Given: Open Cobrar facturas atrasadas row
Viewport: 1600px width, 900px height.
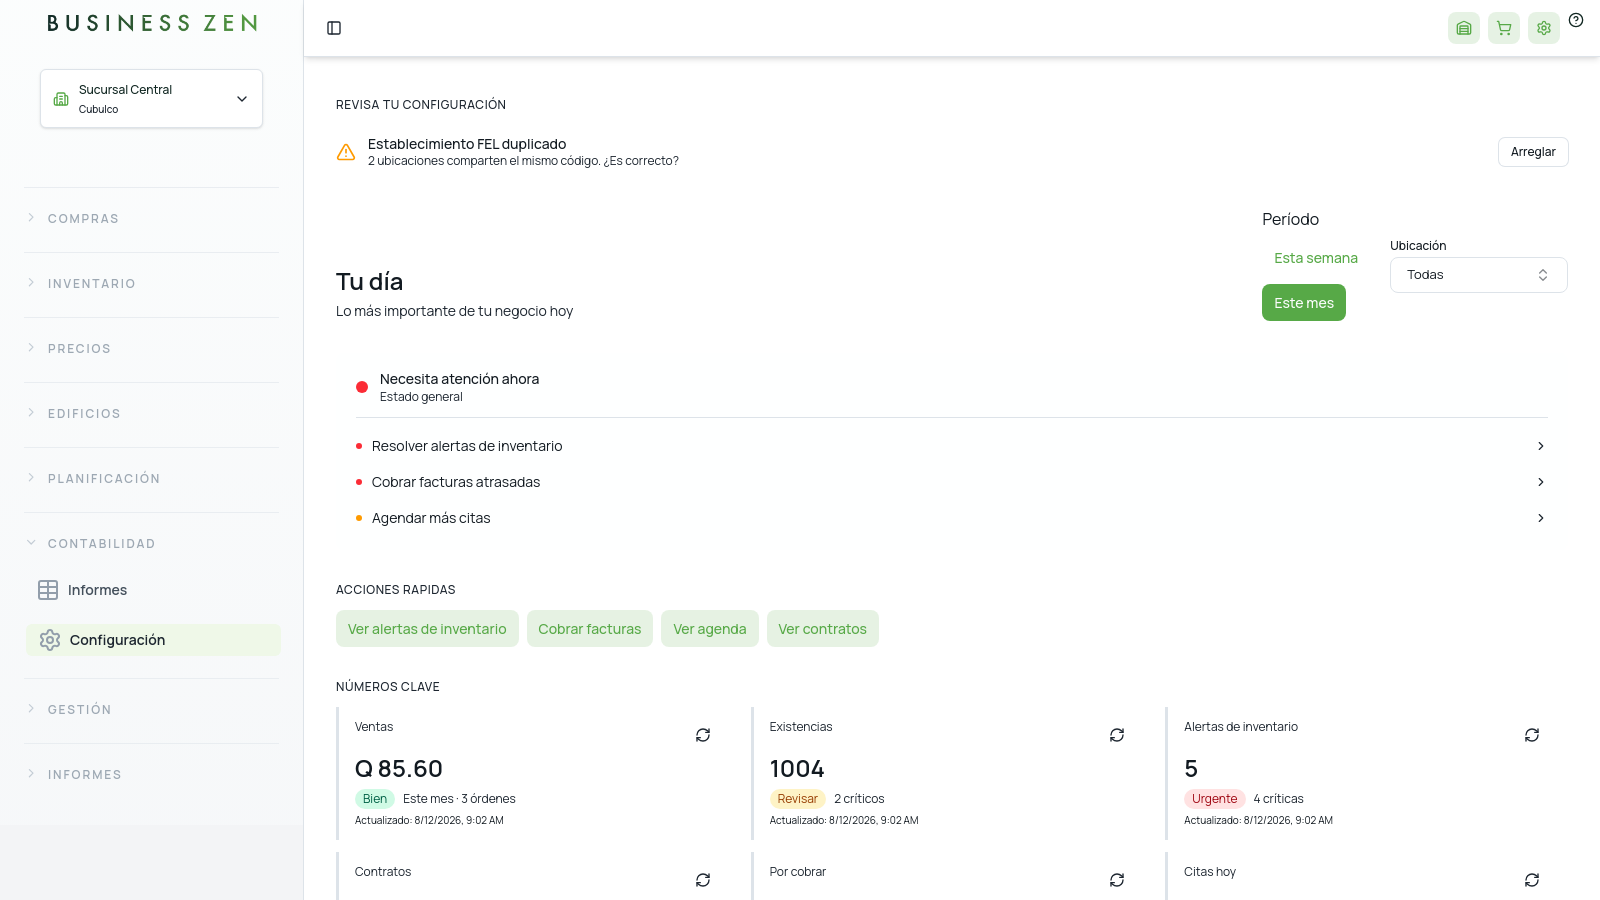Looking at the screenshot, I should tap(952, 482).
